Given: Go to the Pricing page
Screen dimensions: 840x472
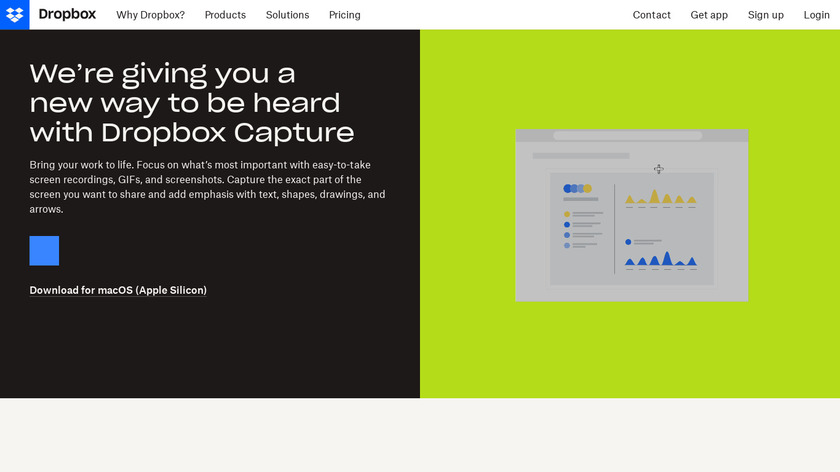Looking at the screenshot, I should (344, 15).
